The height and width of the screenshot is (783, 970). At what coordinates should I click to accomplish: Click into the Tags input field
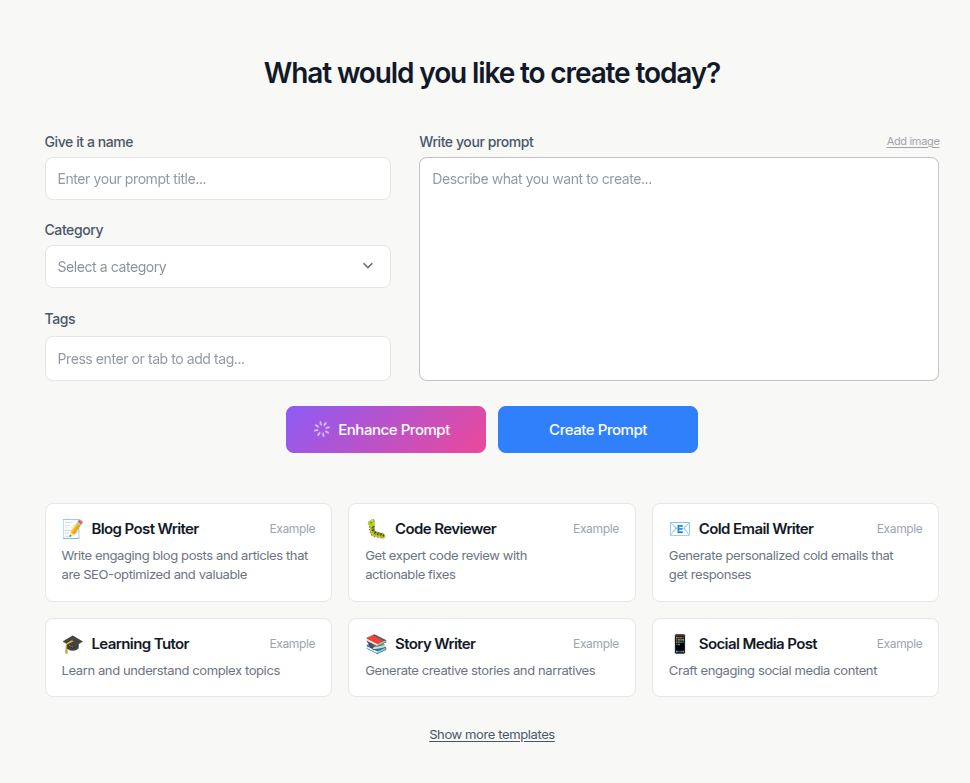point(217,359)
